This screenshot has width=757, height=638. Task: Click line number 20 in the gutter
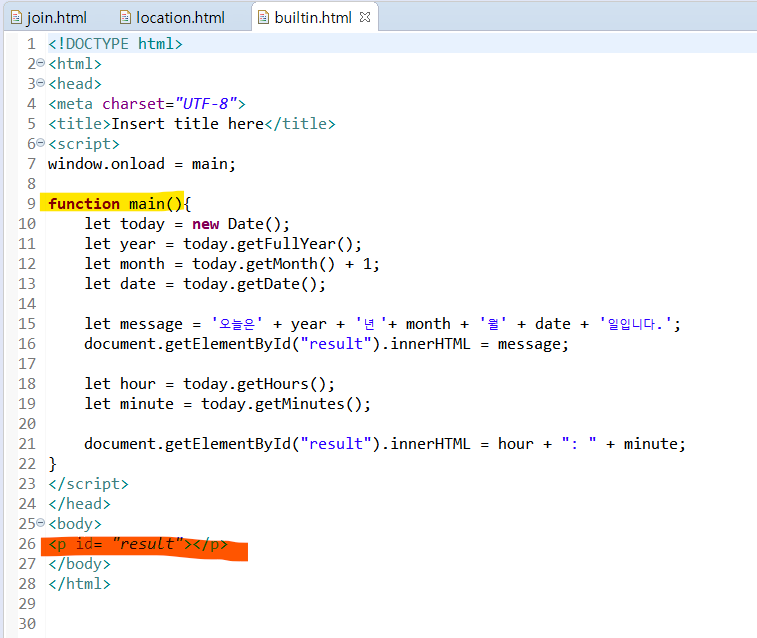[27, 424]
